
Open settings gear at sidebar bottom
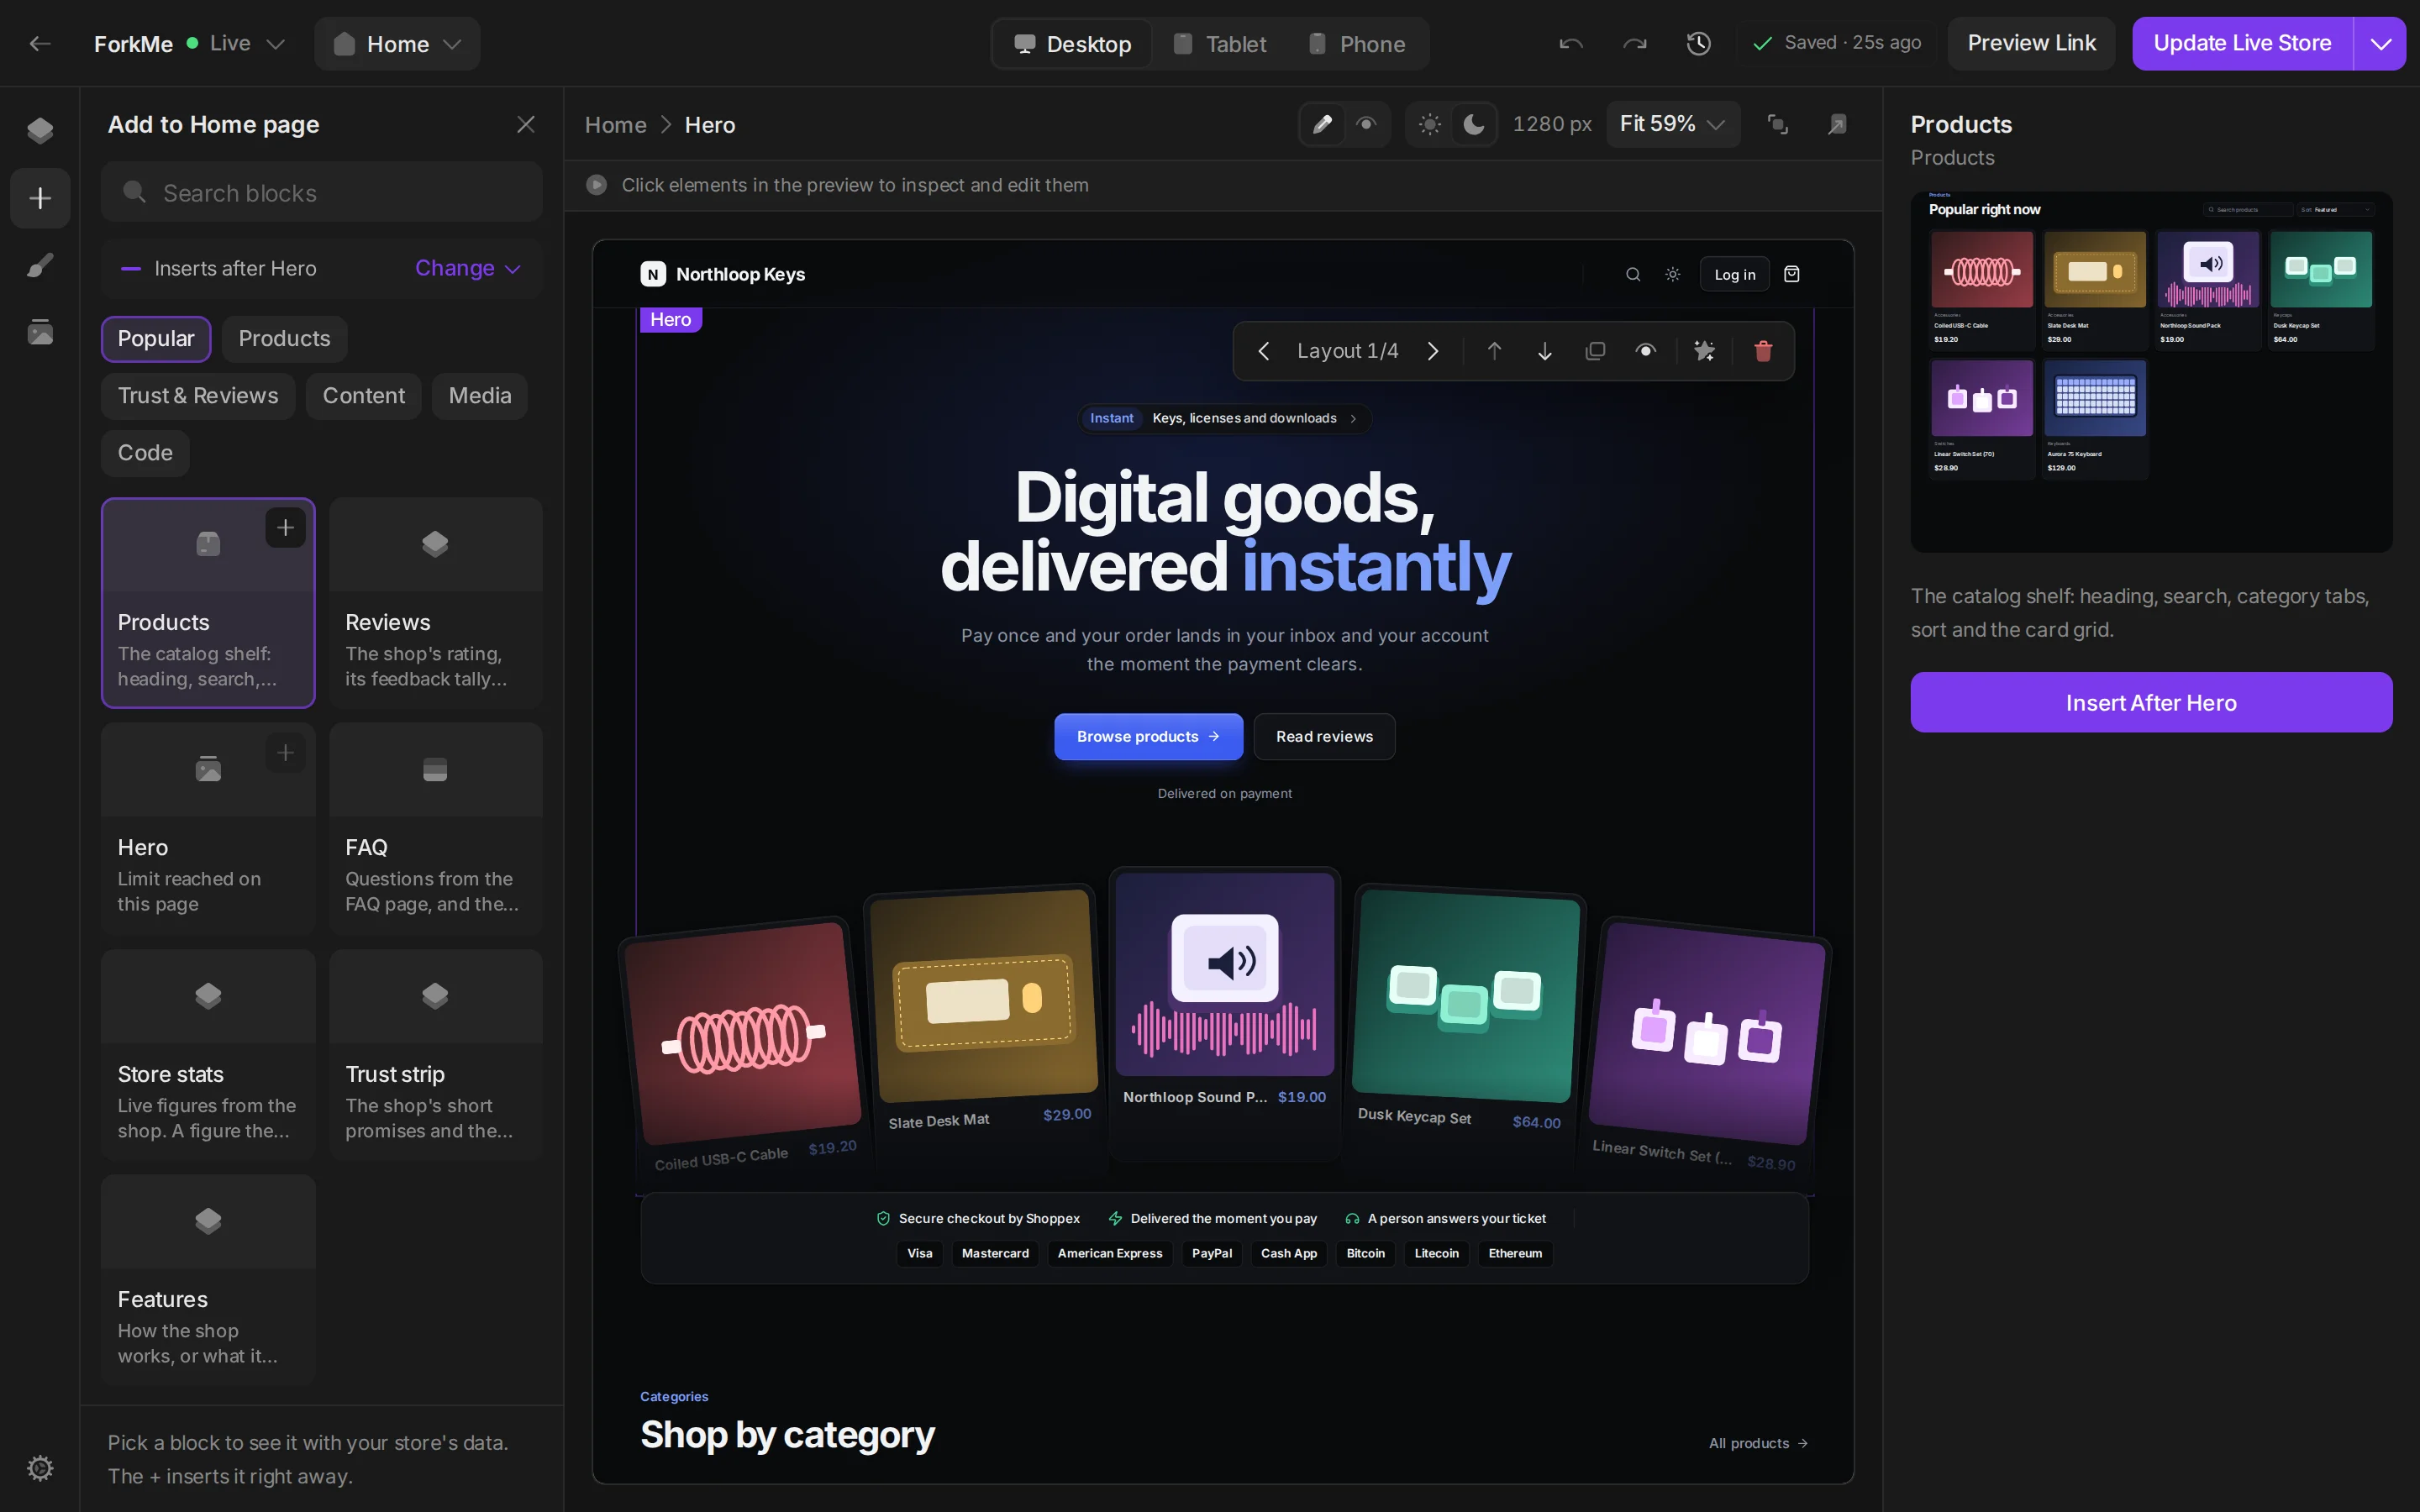tap(40, 1467)
